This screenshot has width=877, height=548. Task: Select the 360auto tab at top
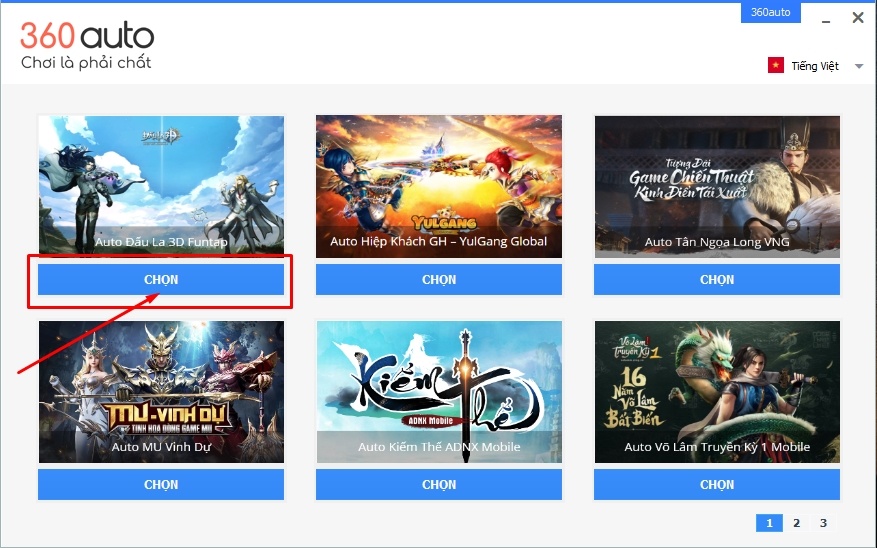771,12
